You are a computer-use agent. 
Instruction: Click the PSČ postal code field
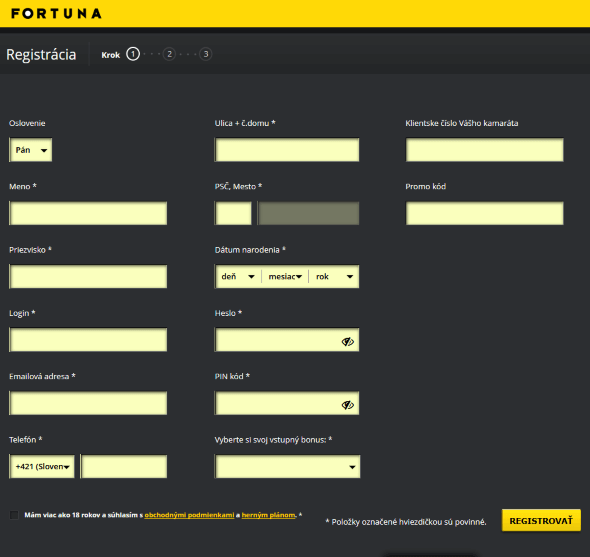233,213
